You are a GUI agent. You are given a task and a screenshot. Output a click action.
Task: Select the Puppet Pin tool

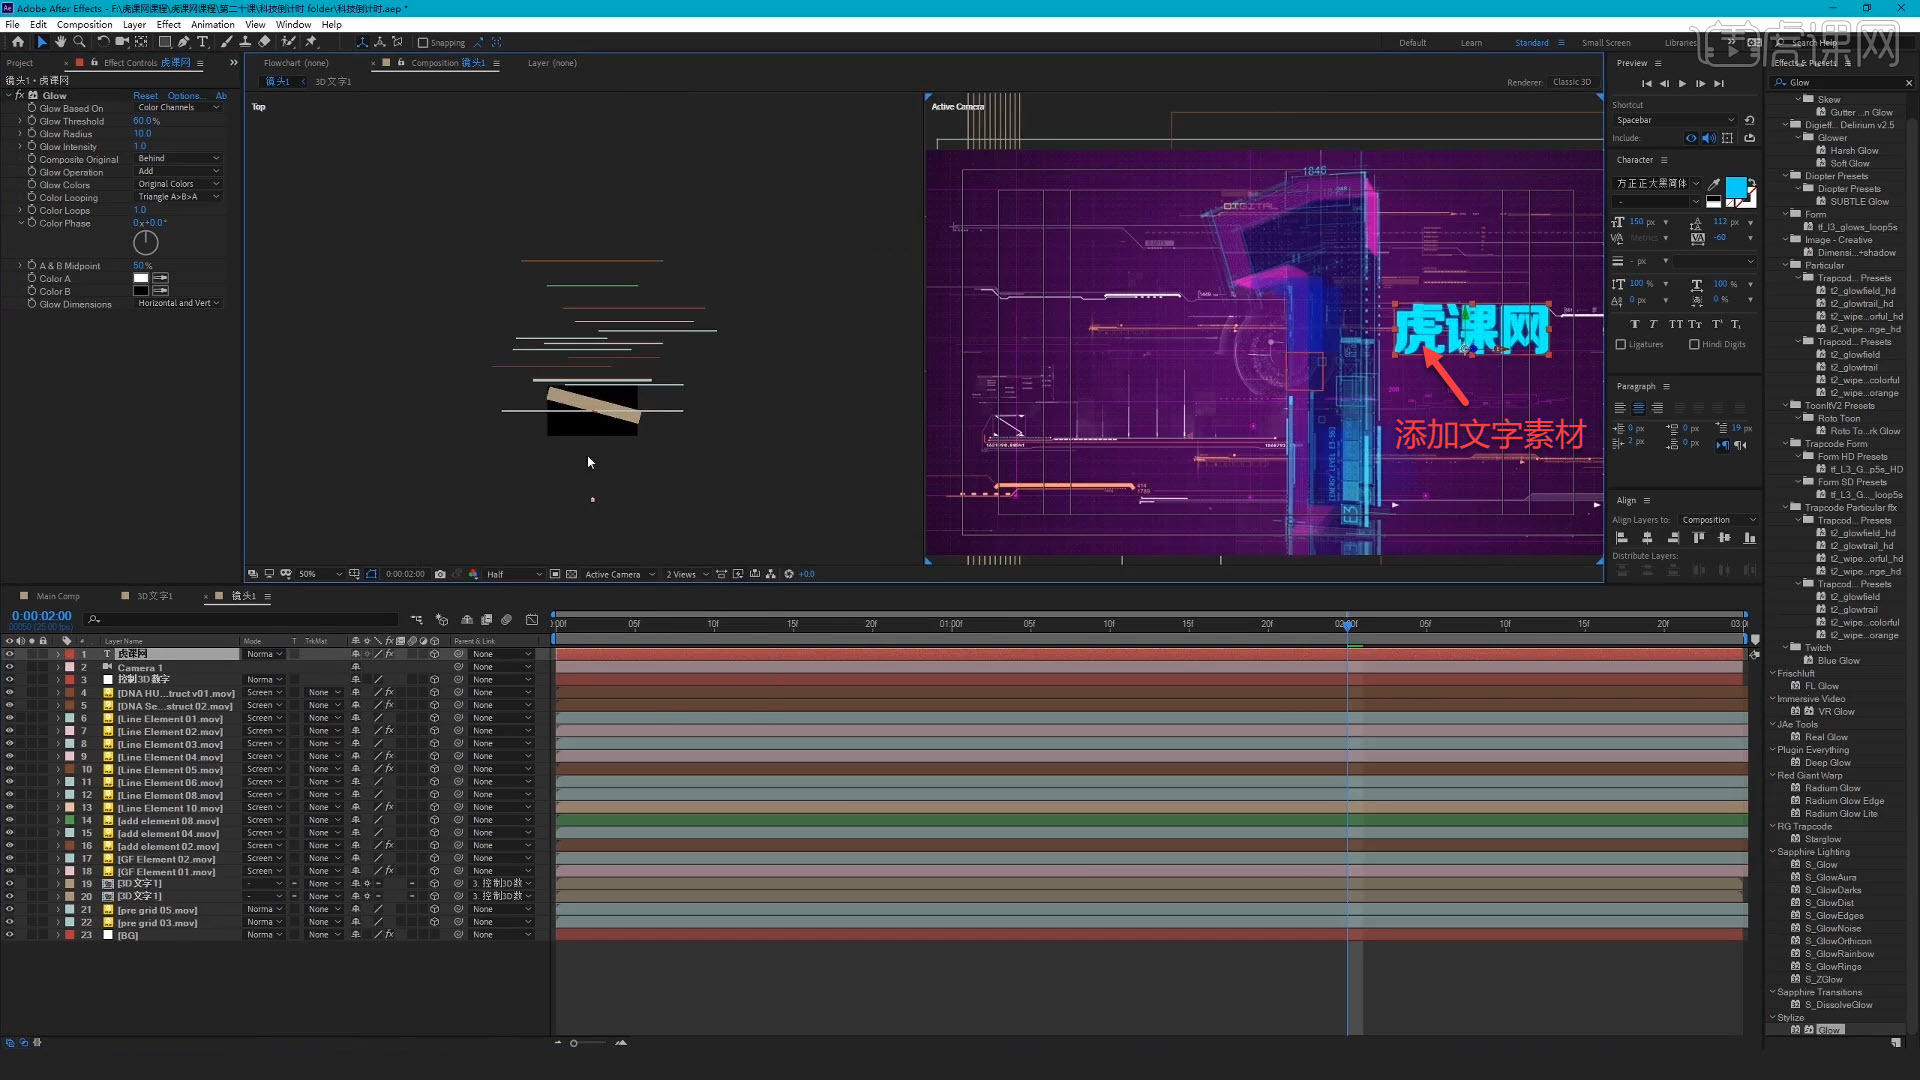[x=311, y=42]
